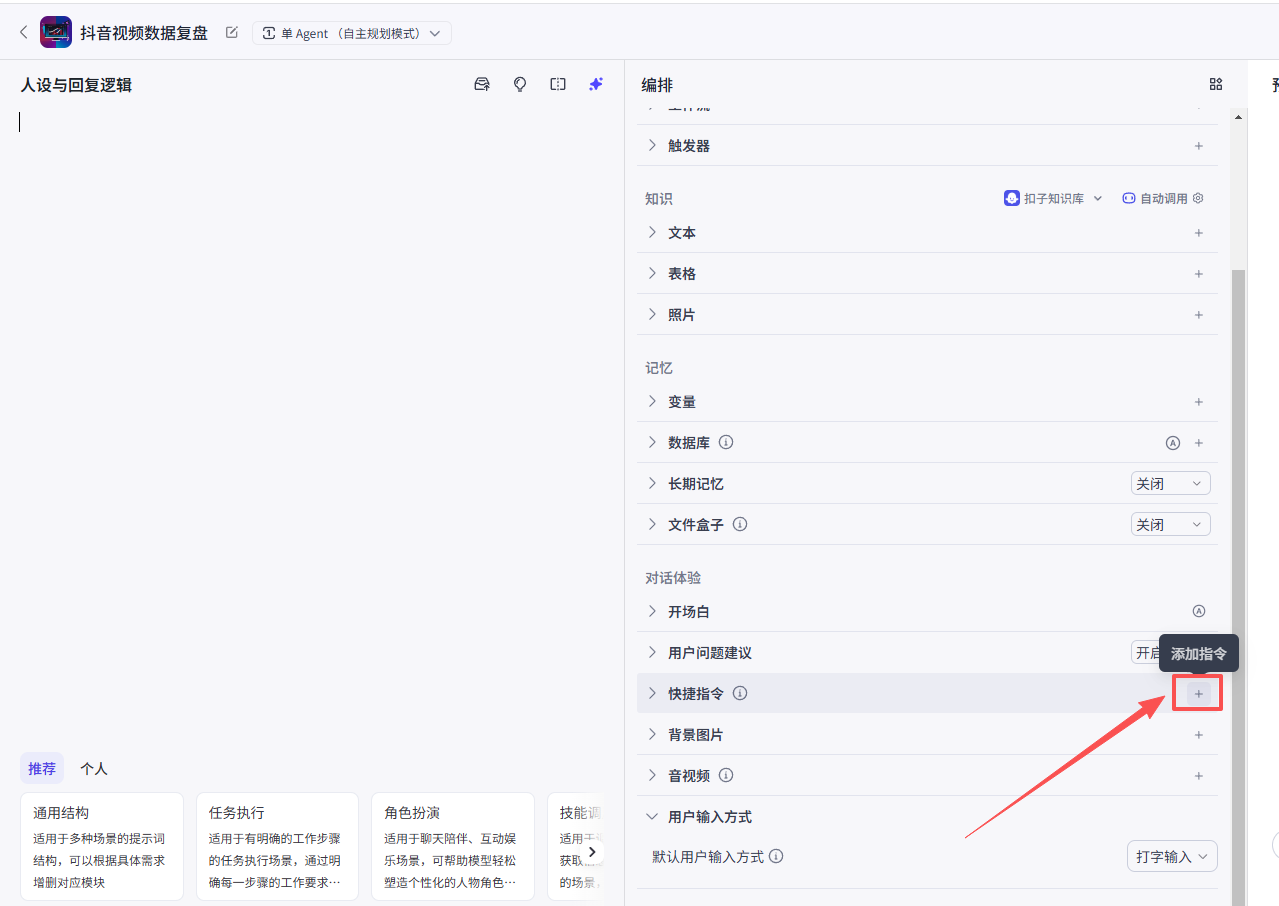Click the lightbulb icon in 人设与回复逻辑 header
This screenshot has width=1279, height=906.
[x=520, y=85]
